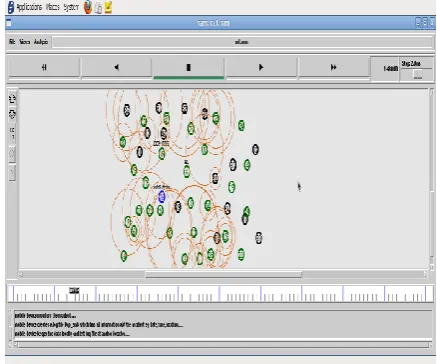Play the animation backward
Image resolution: width=437 pixels, height=364 pixels.
(x=116, y=67)
